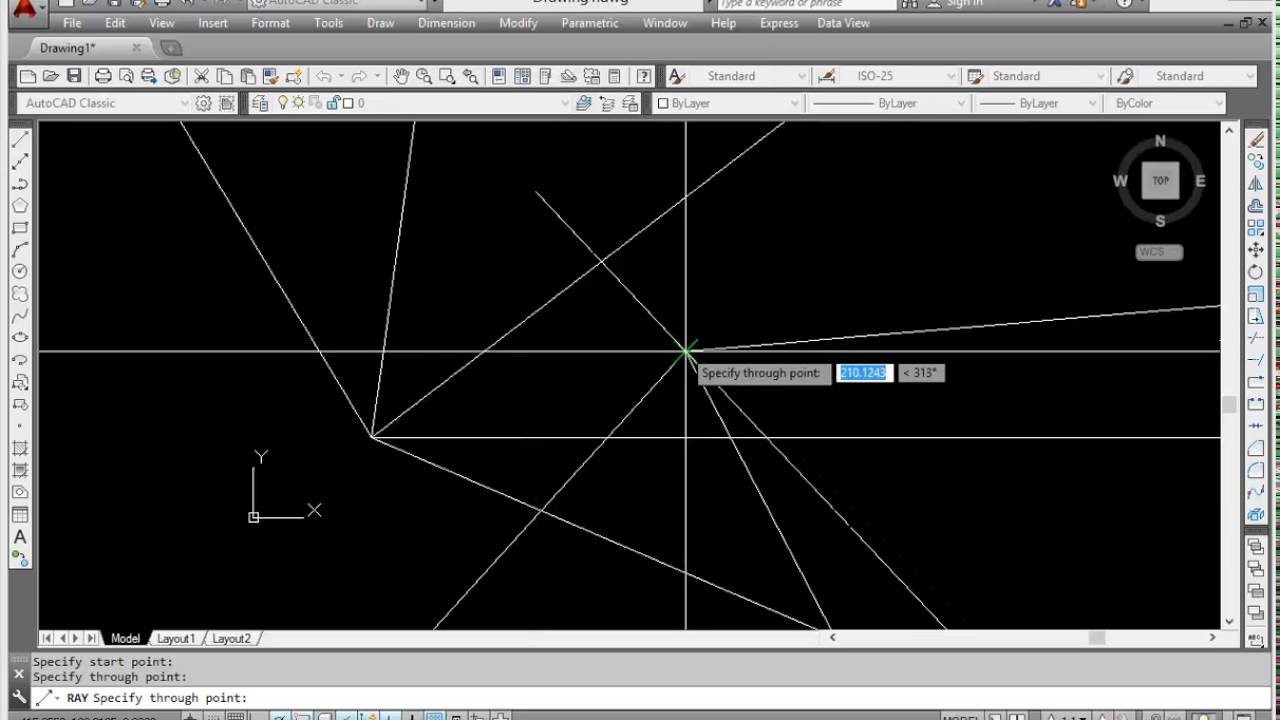The height and width of the screenshot is (720, 1280).
Task: Click the Mirror tool in Modify toolbar
Action: coord(1256,184)
